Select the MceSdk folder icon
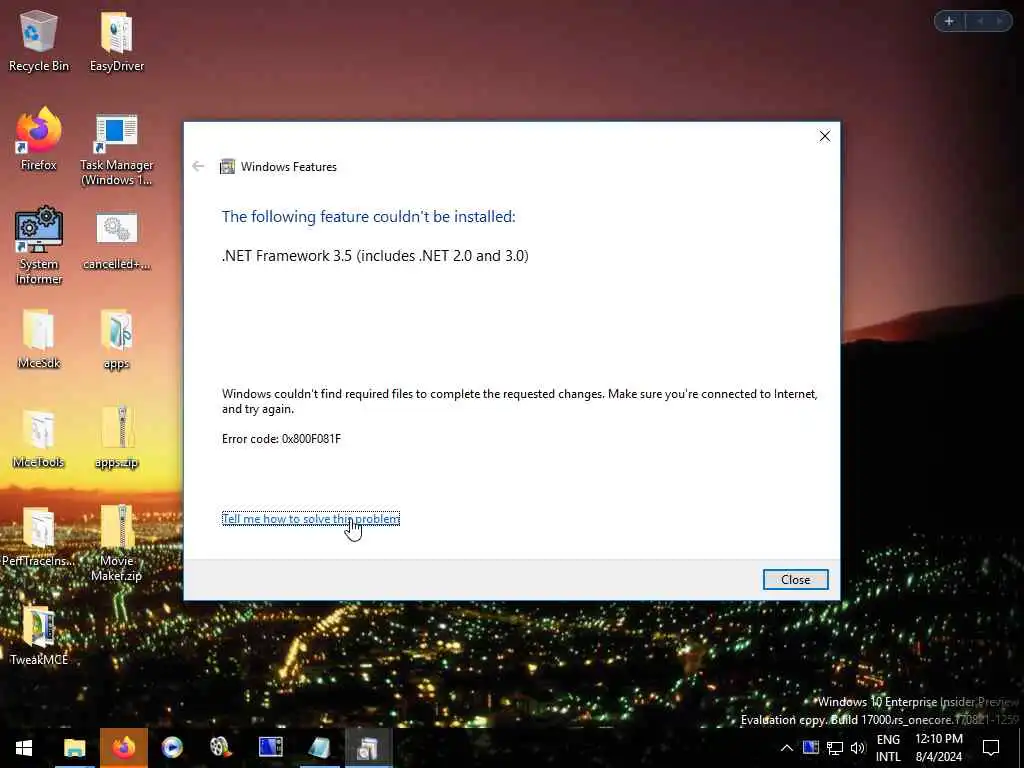The height and width of the screenshot is (768, 1024). (x=39, y=338)
